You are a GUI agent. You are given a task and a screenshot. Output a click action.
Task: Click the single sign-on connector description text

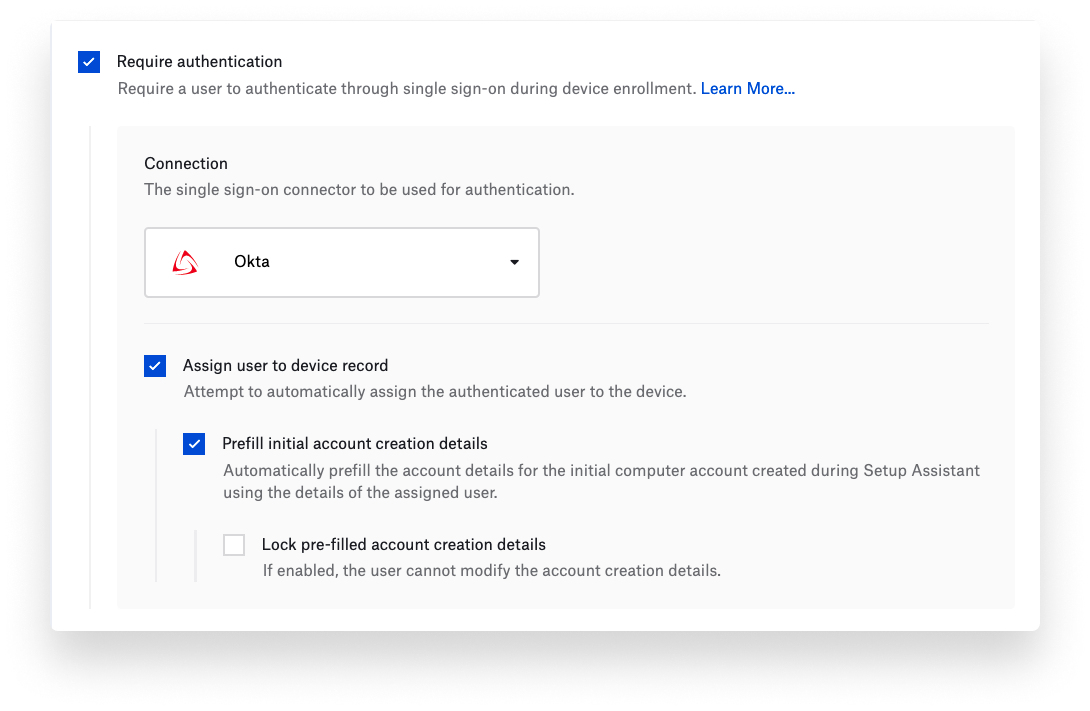coord(359,189)
